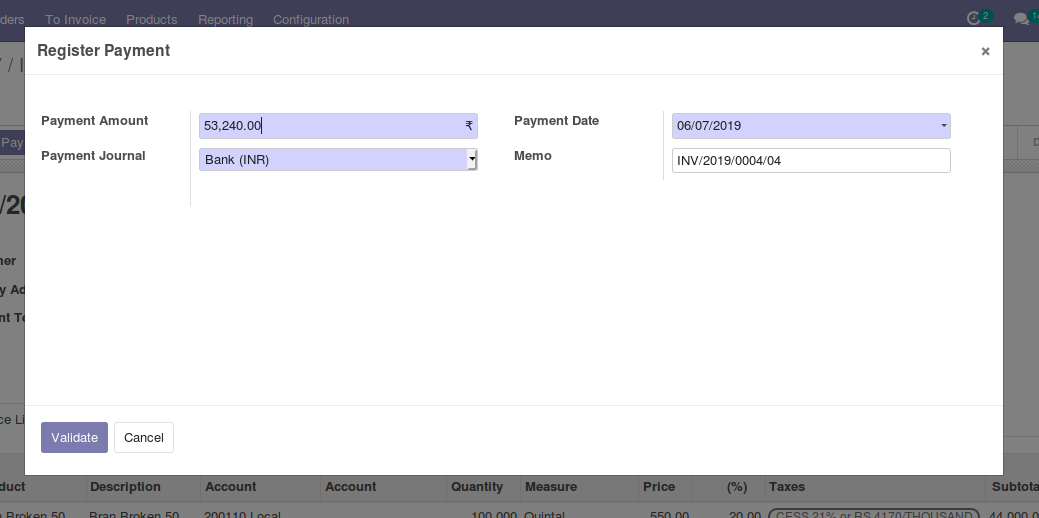Open the To Invoice menu
1039x518 pixels.
pyautogui.click(x=75, y=20)
